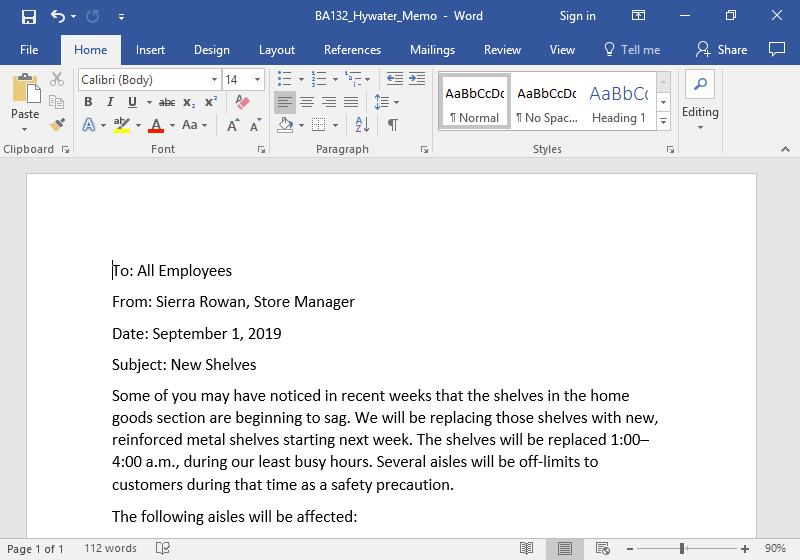This screenshot has height=560, width=800.
Task: Open the font size 14 dropdown
Action: (258, 80)
